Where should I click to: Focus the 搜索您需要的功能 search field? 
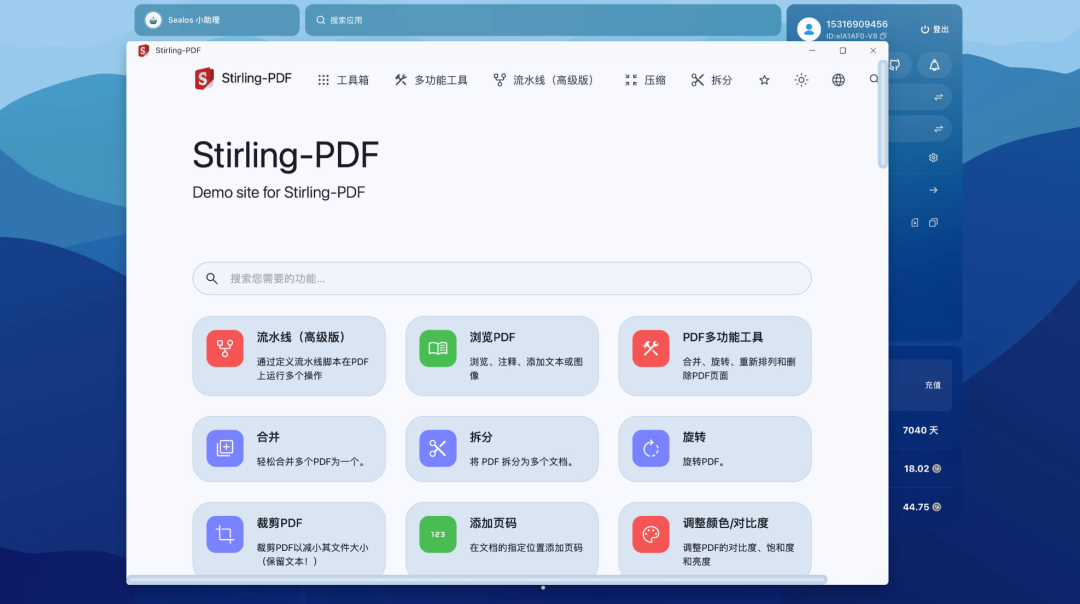pyautogui.click(x=502, y=278)
